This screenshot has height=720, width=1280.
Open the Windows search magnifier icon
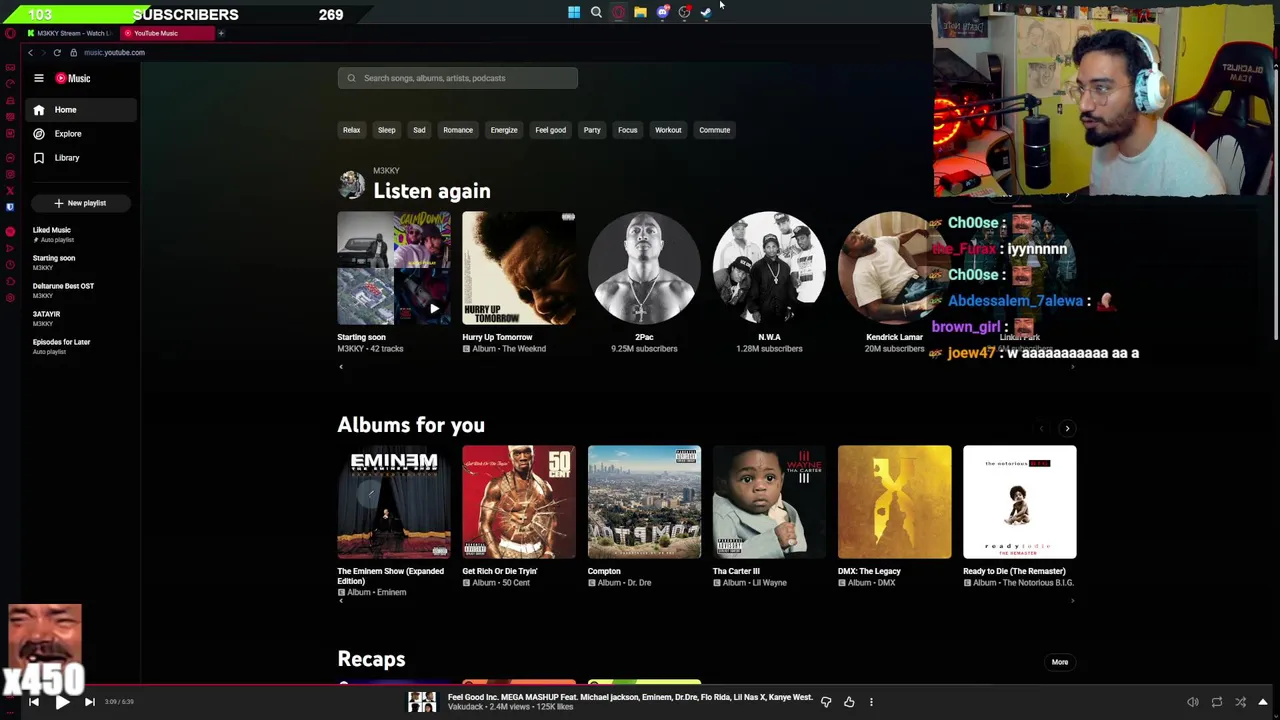point(596,12)
